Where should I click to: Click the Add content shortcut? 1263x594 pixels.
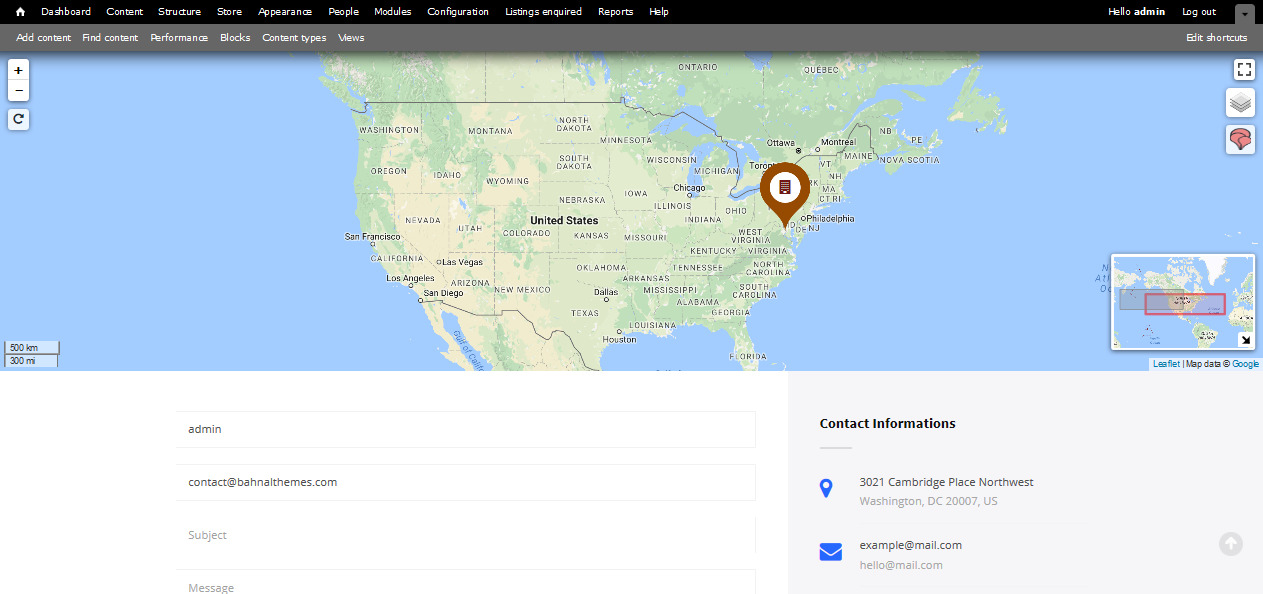tap(43, 38)
